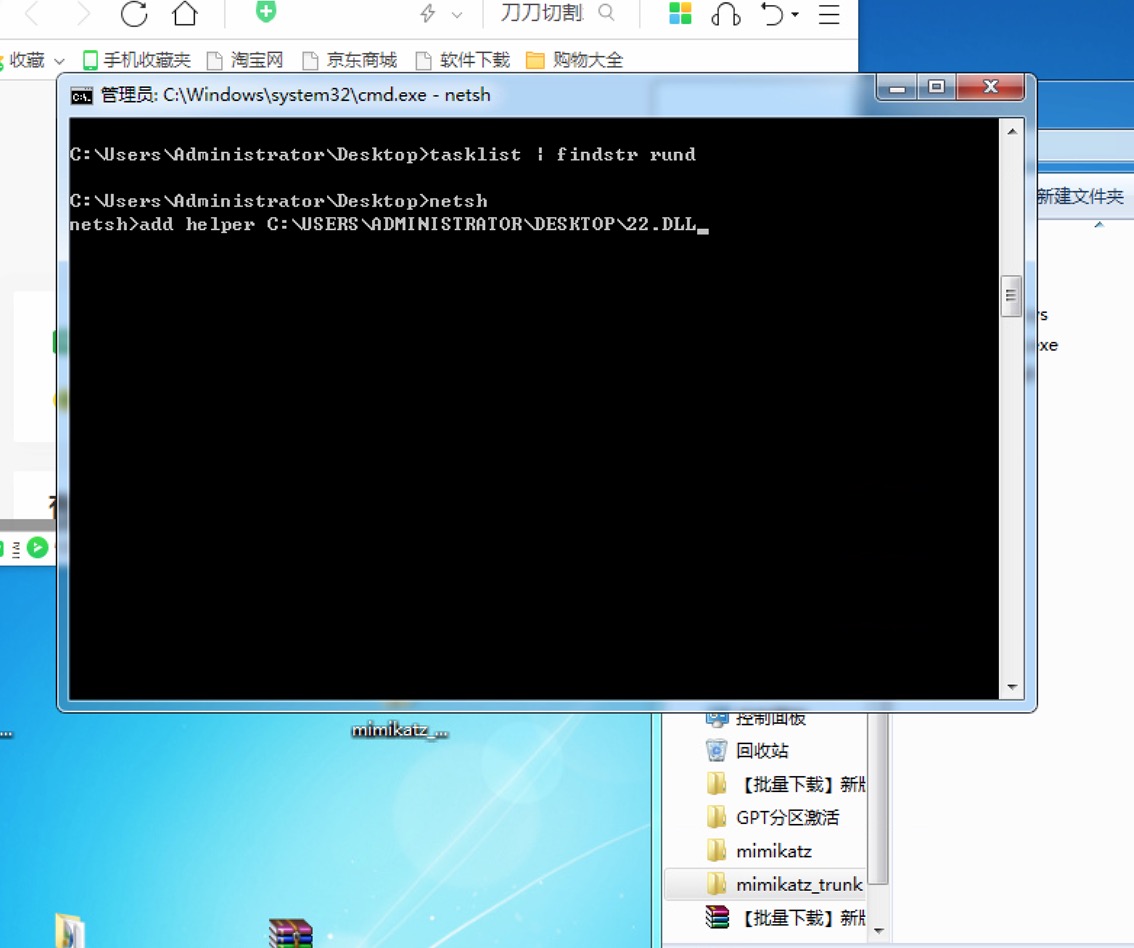Select the first 【批量下载】 folder in tree
The width and height of the screenshot is (1134, 948).
[x=785, y=784]
